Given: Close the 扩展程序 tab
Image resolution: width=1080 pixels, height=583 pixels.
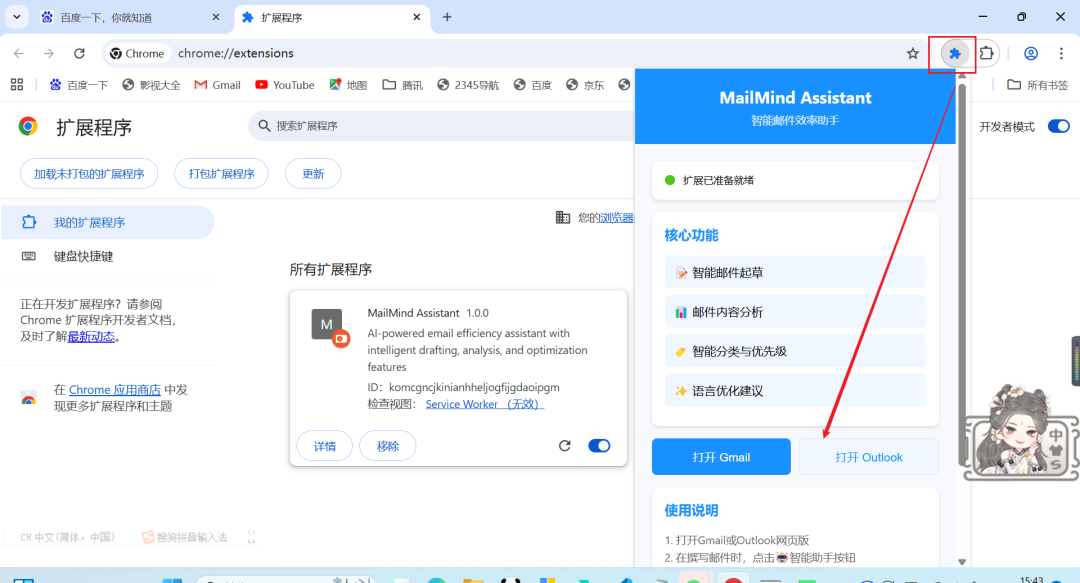Looking at the screenshot, I should (x=417, y=17).
